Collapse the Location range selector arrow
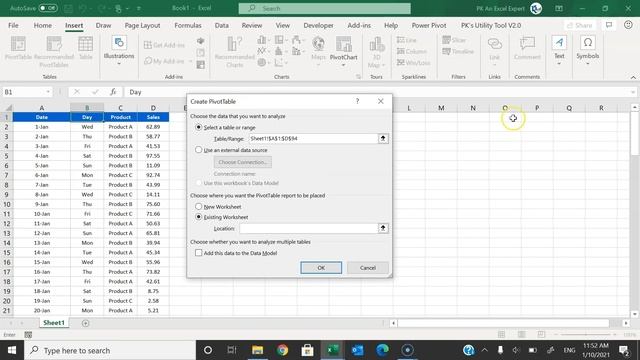Image resolution: width=640 pixels, height=360 pixels. coord(383,228)
